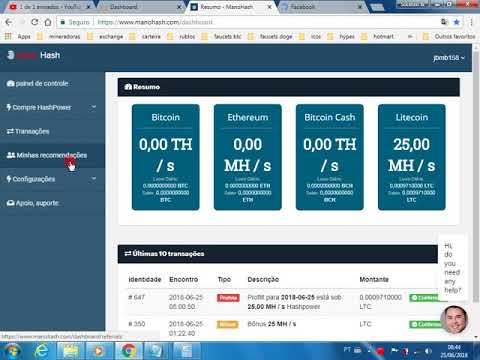Open the browser home icon
480x360 pixels.
48,22
